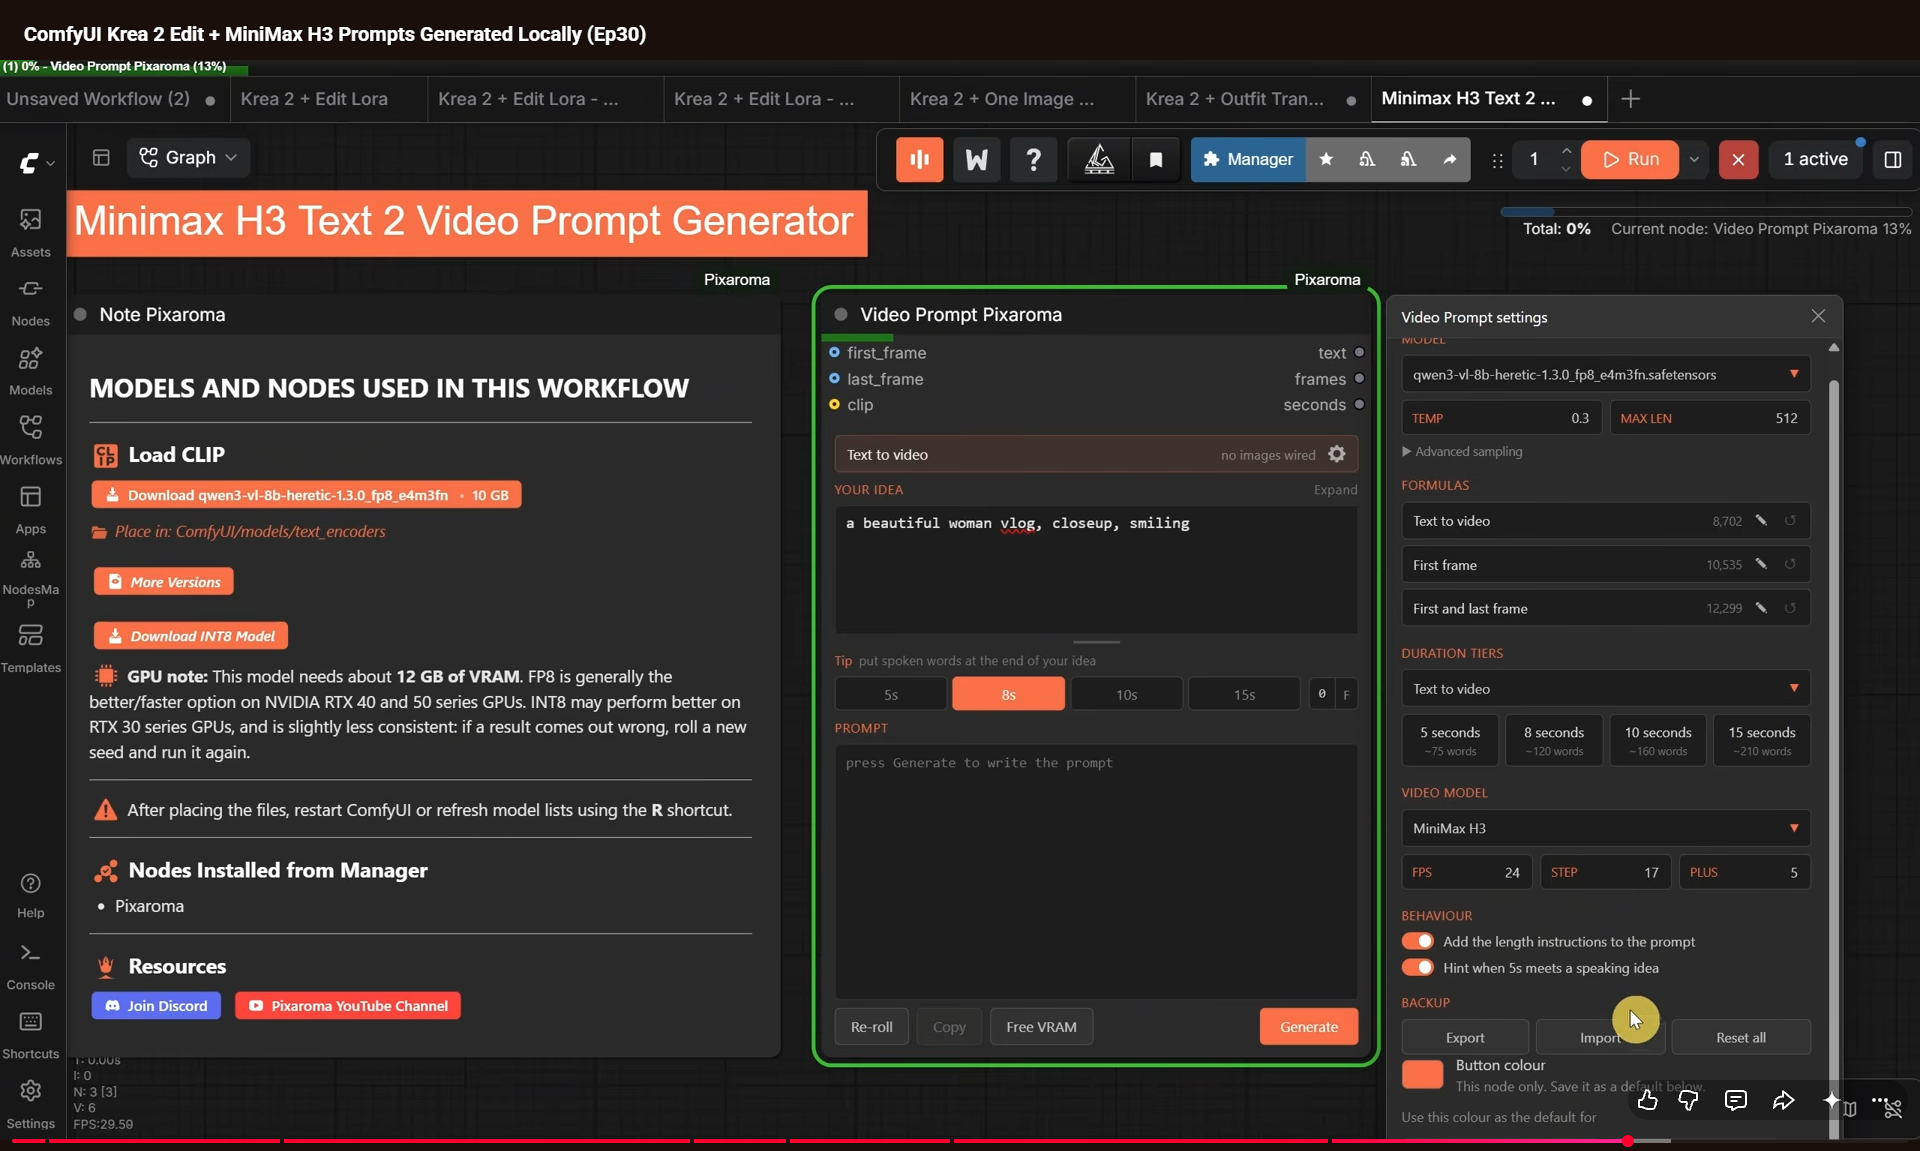Toggle the right side panel icon
Screen dimensions: 1920x1151
click(x=1892, y=159)
